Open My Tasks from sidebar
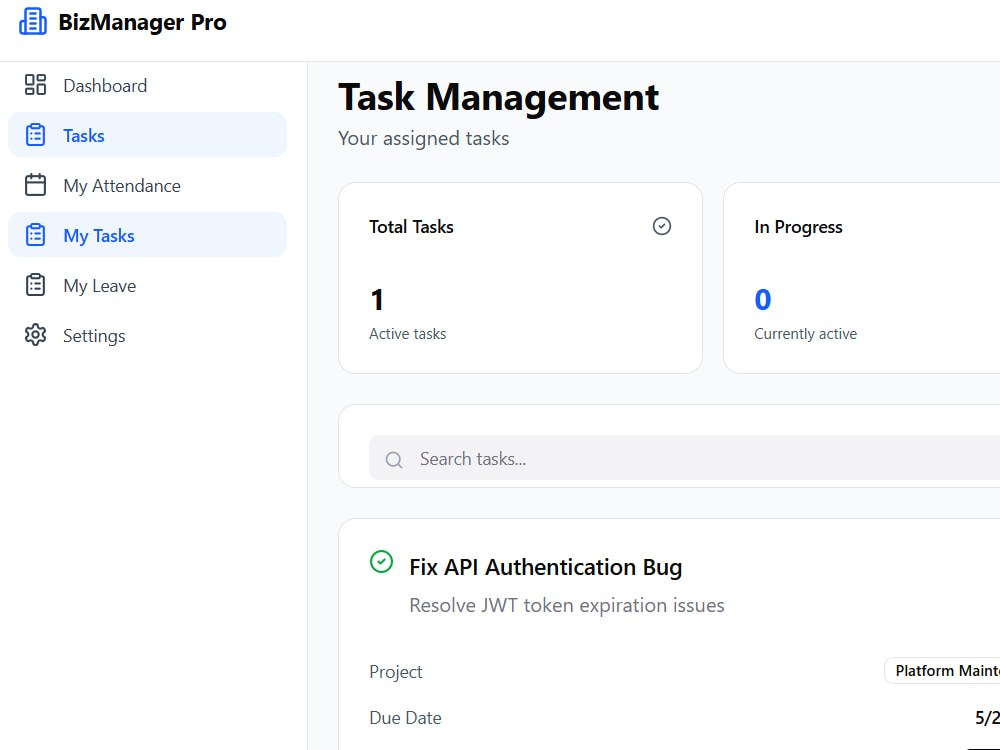The image size is (1000, 750). click(x=147, y=235)
